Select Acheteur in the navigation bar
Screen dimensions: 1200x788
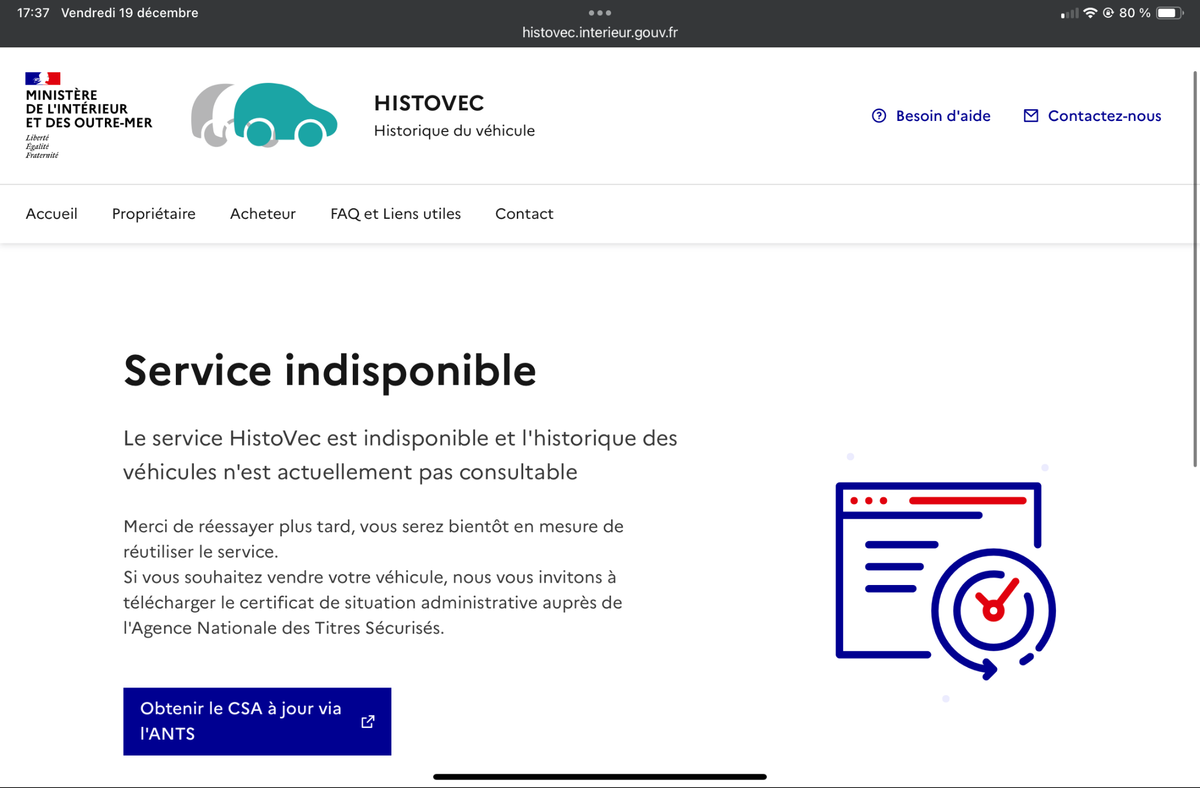[263, 214]
